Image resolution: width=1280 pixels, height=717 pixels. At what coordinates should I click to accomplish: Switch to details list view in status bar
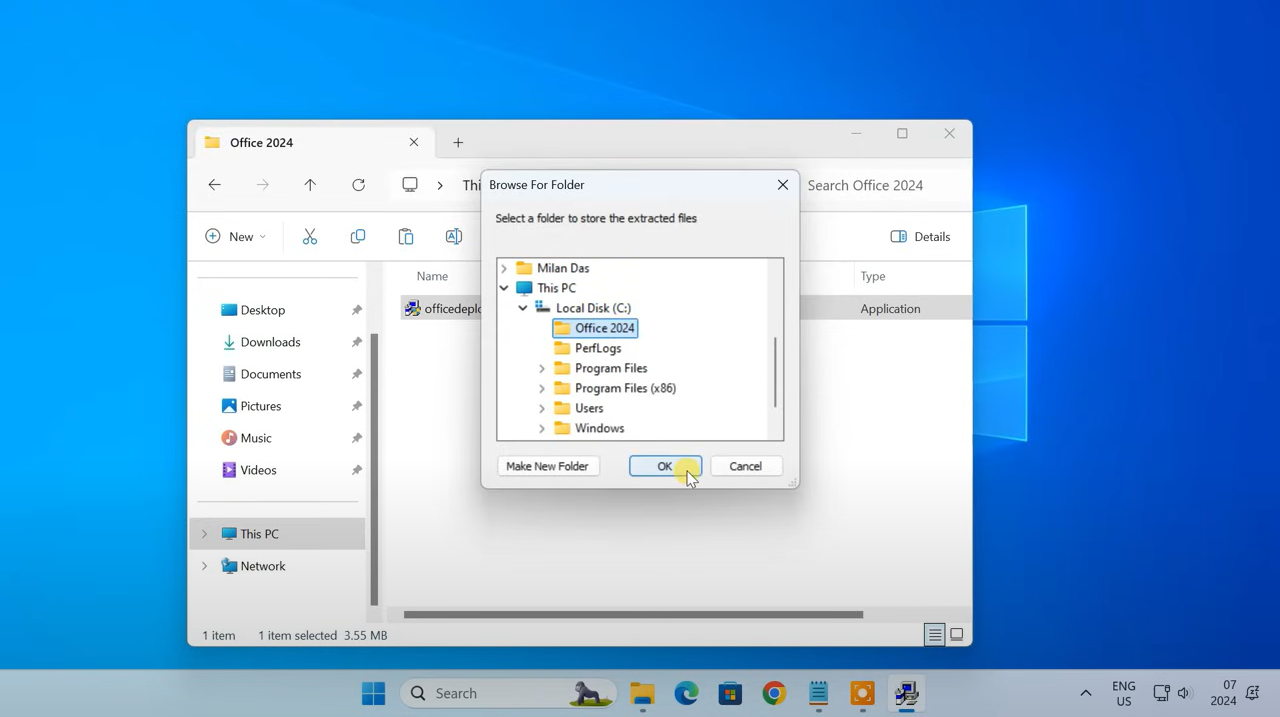pyautogui.click(x=935, y=635)
